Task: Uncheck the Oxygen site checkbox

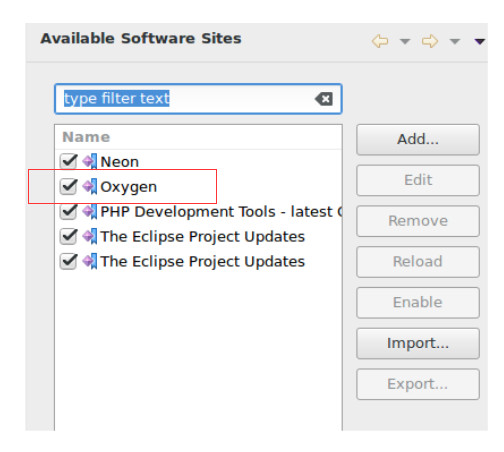Action: [x=69, y=186]
